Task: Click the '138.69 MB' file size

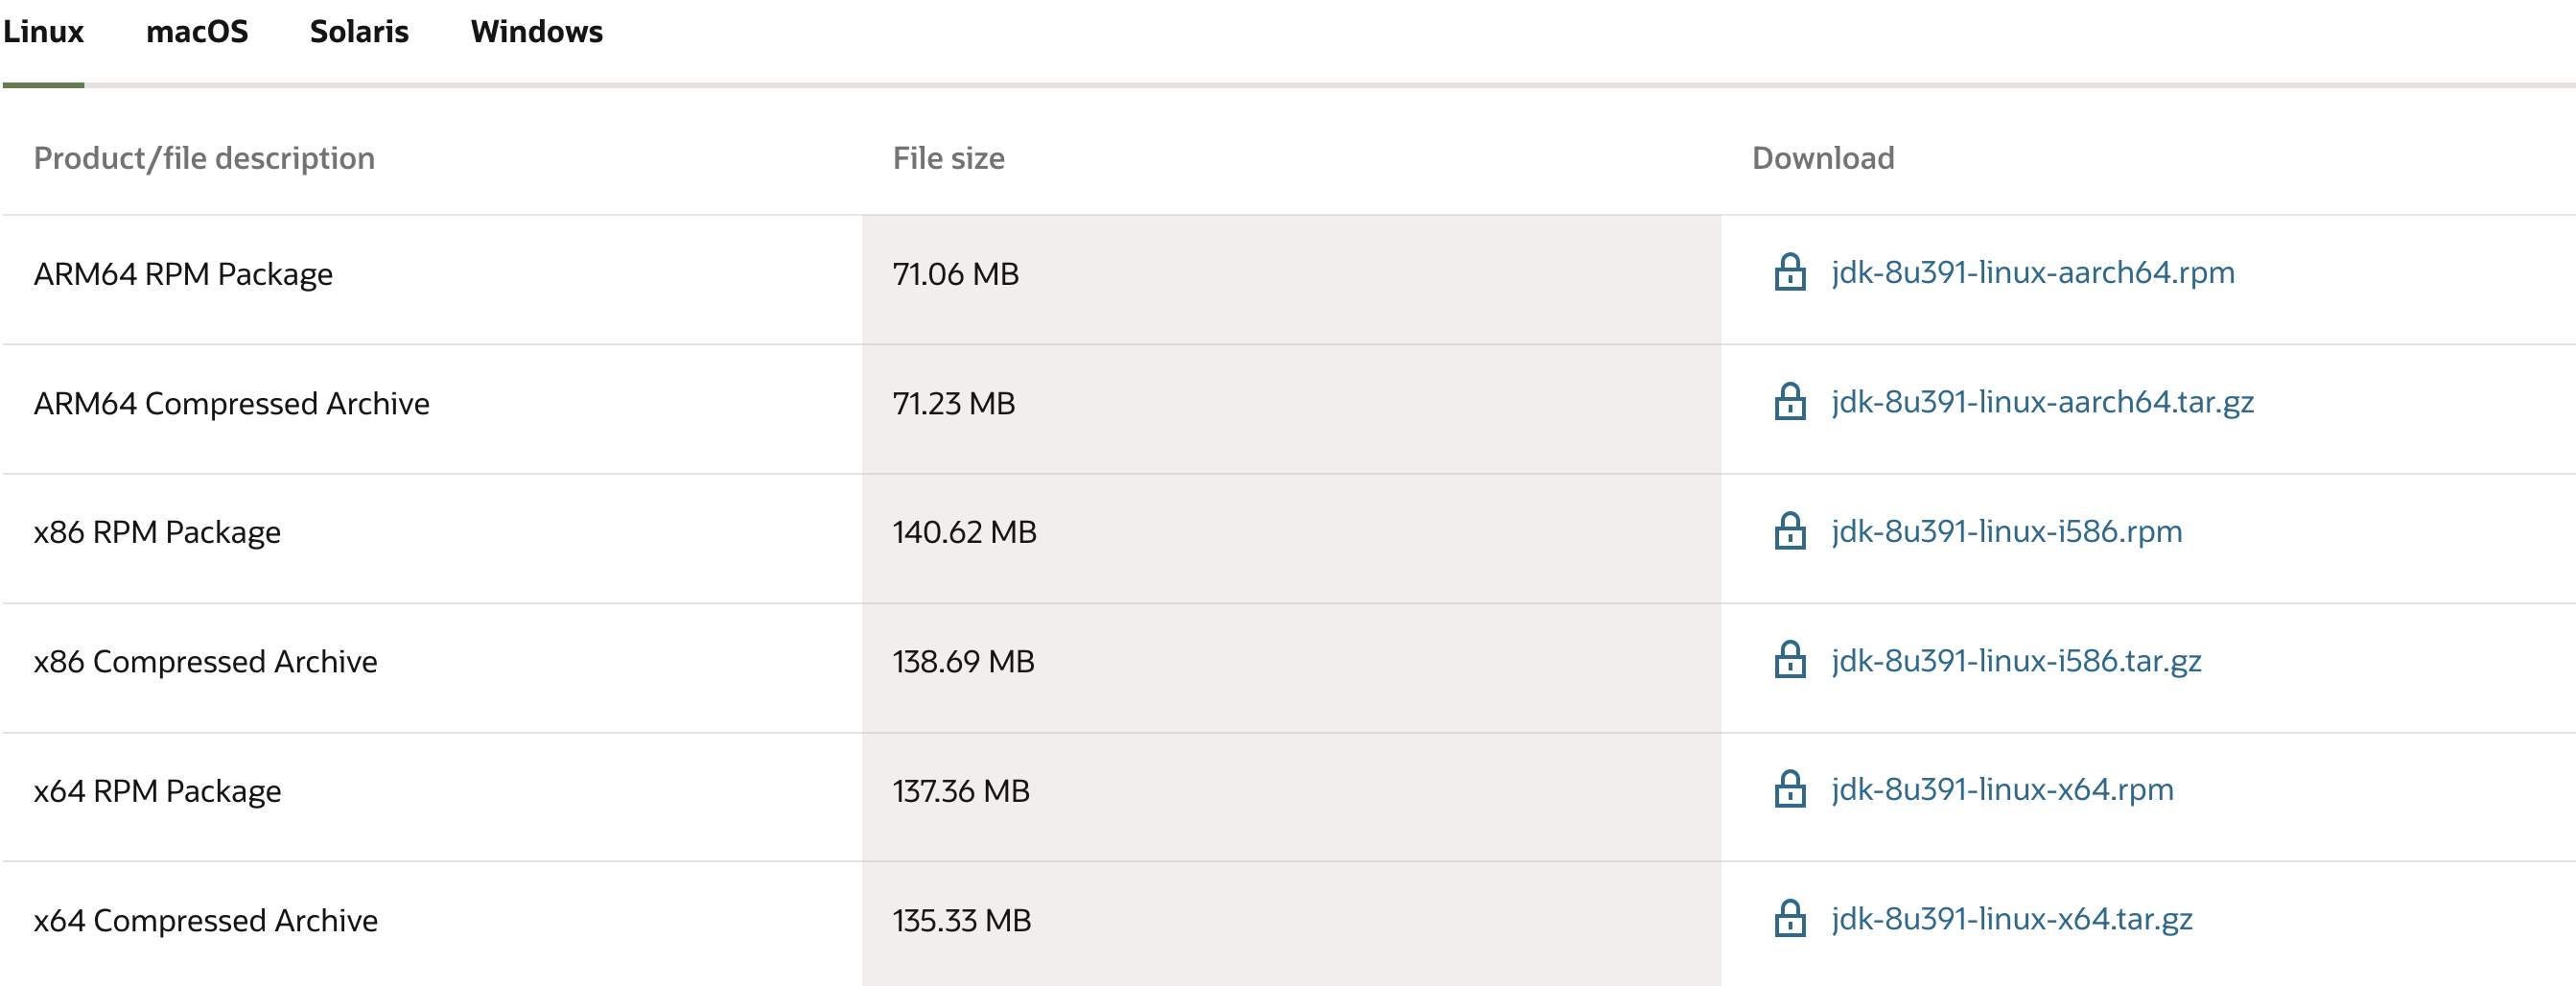Action: pos(963,662)
